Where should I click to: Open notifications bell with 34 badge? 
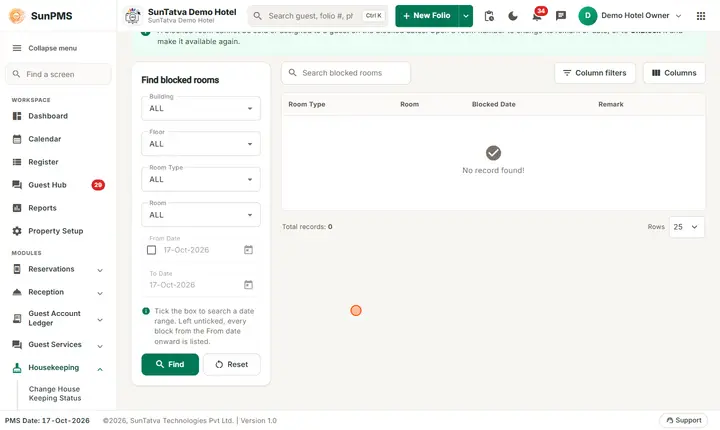click(x=537, y=15)
